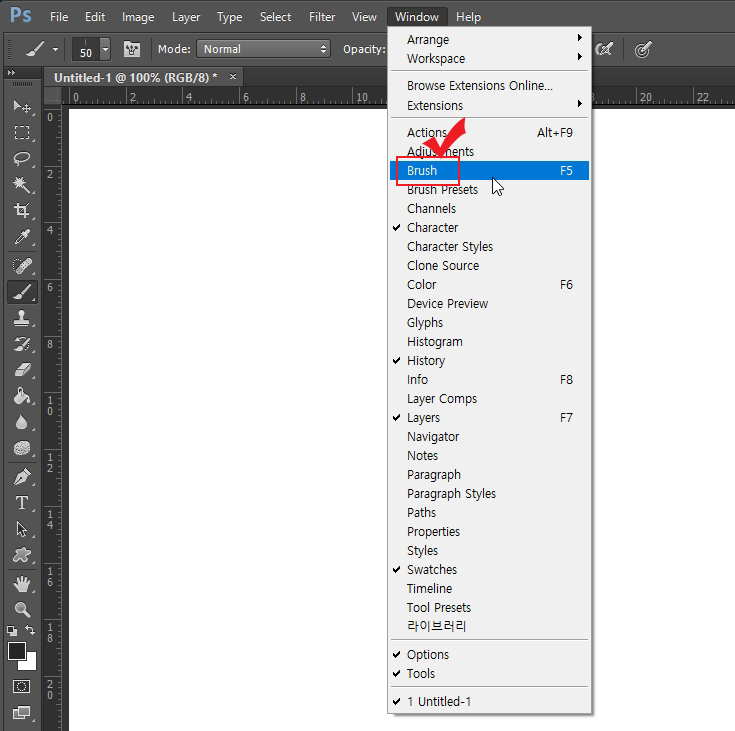Screen dimensions: 735x731
Task: Change screen mode icon
Action: coord(22,713)
